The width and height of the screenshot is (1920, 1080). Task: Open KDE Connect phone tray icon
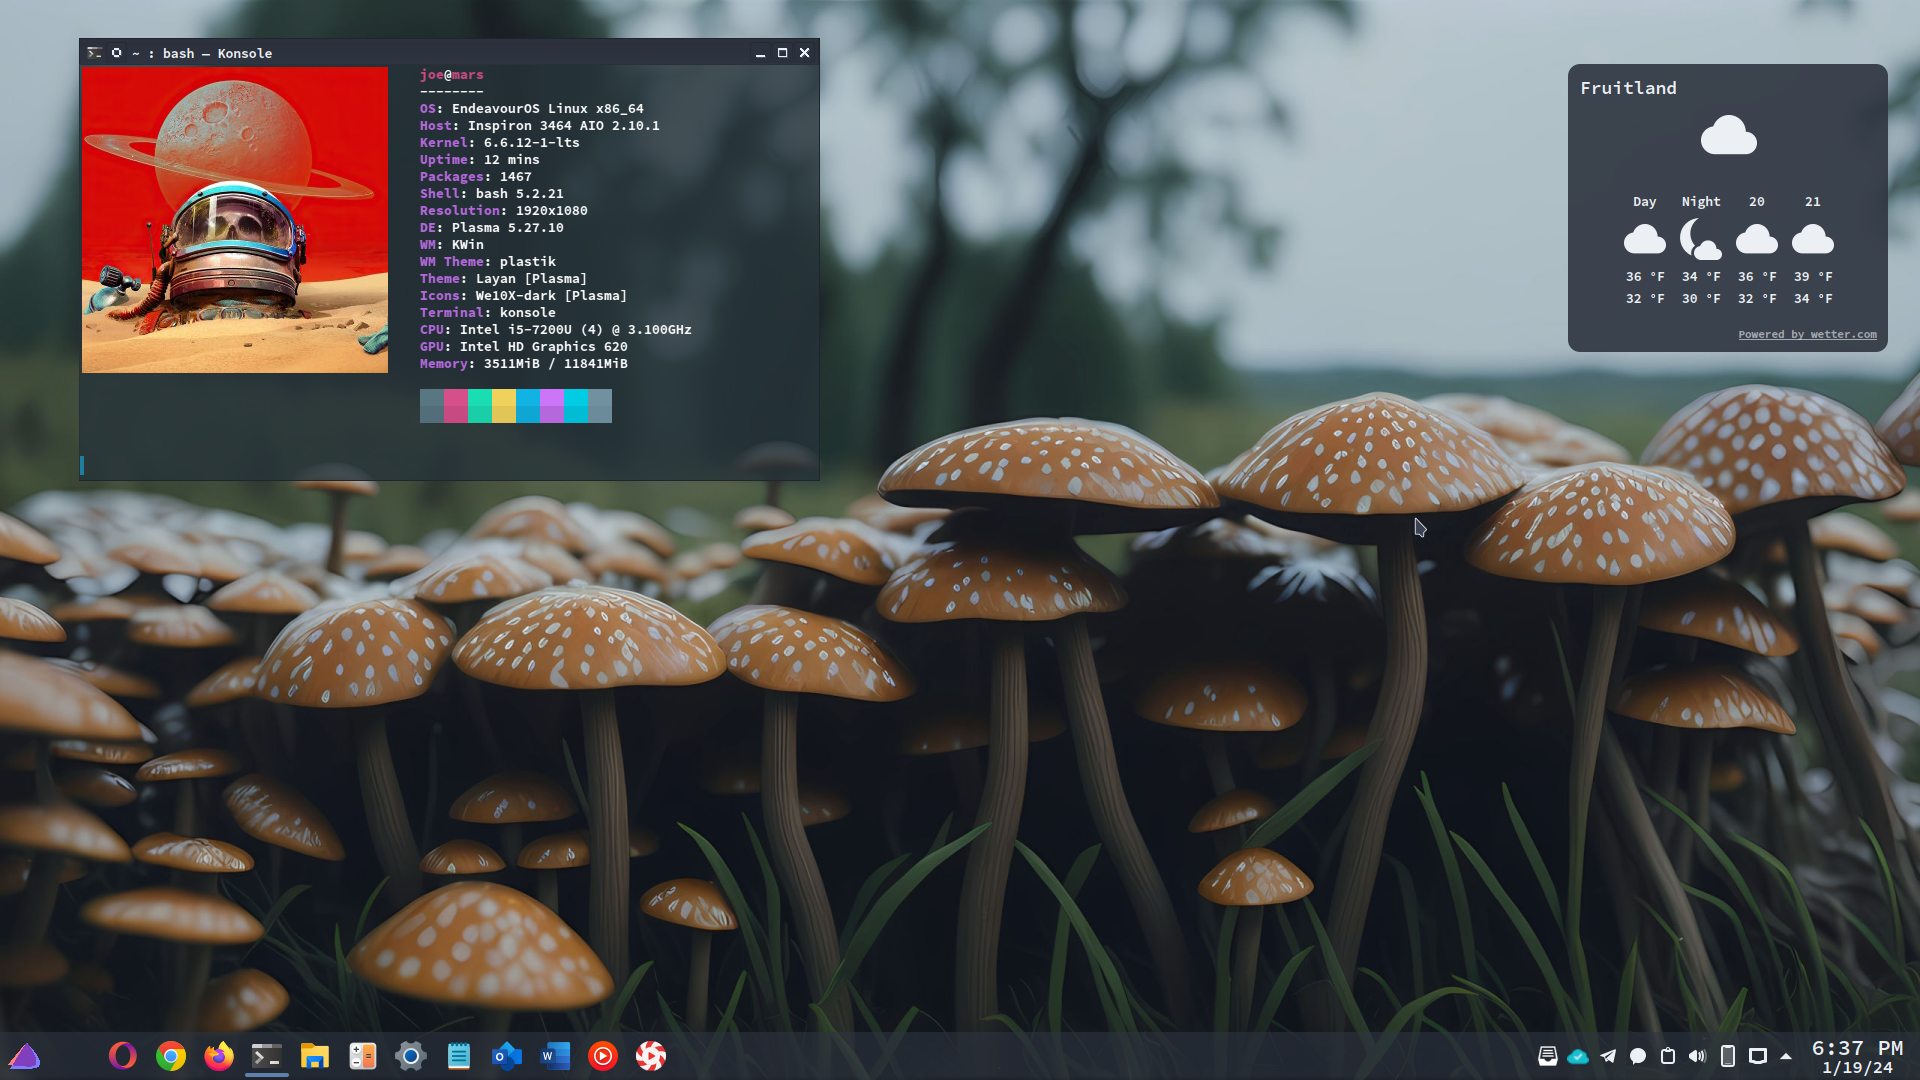click(x=1727, y=1056)
